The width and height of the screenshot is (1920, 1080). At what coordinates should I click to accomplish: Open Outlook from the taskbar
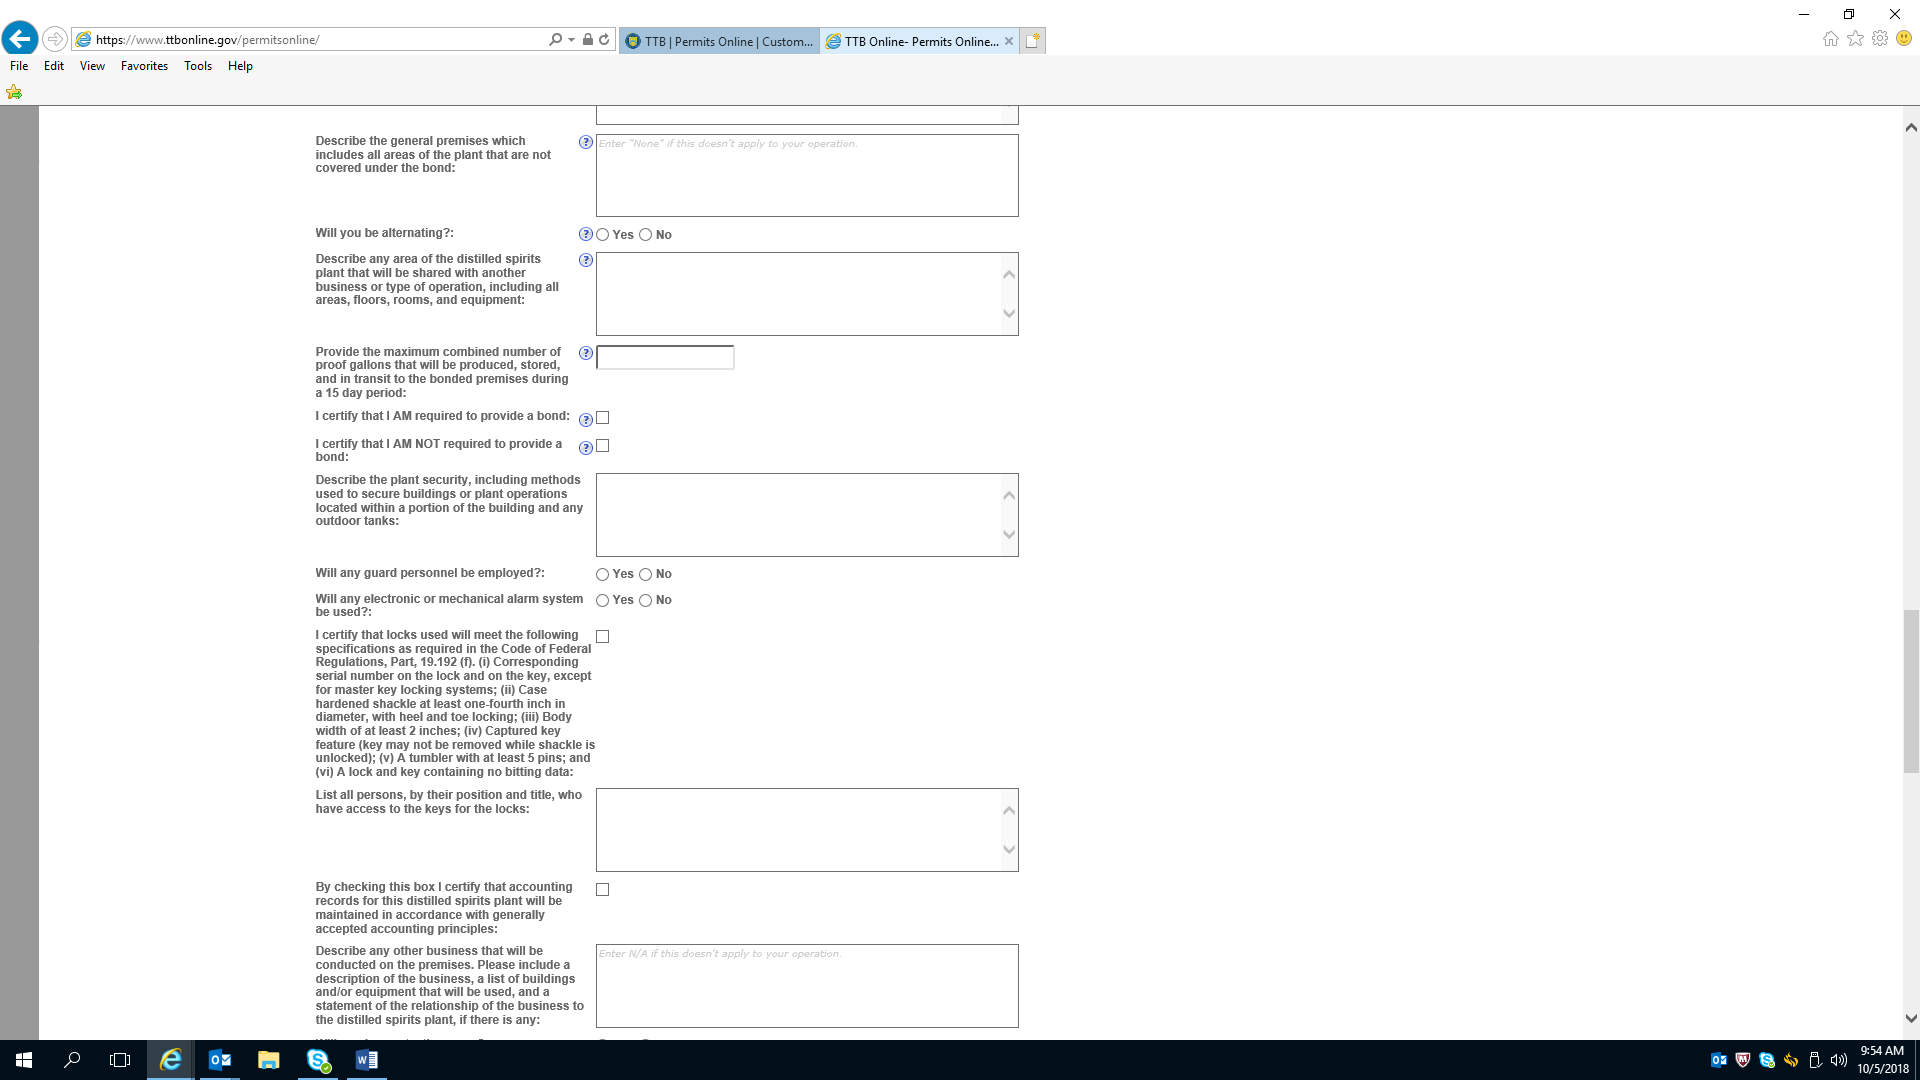pos(219,1060)
